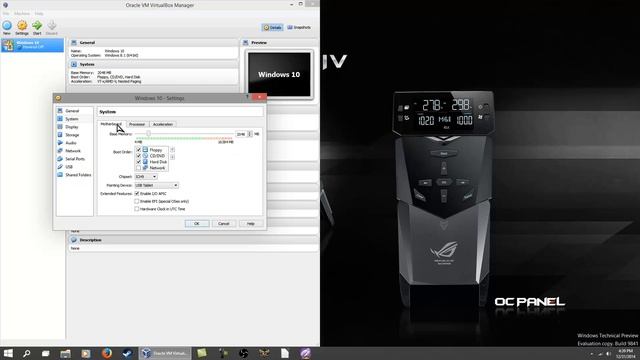Open the Help menu in VirtualBox Manager
The width and height of the screenshot is (640, 360).
(x=39, y=13)
